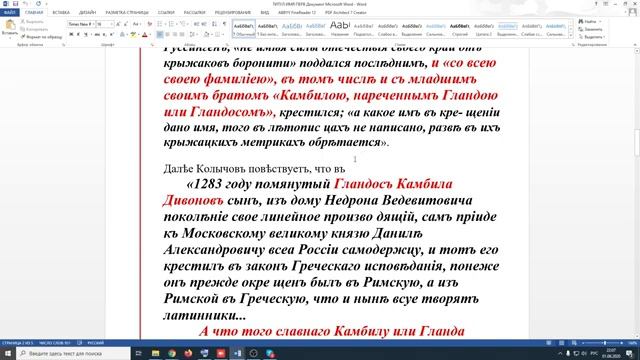640x360 pixels.
Task: Click the Windows Start button
Action: tap(8, 353)
